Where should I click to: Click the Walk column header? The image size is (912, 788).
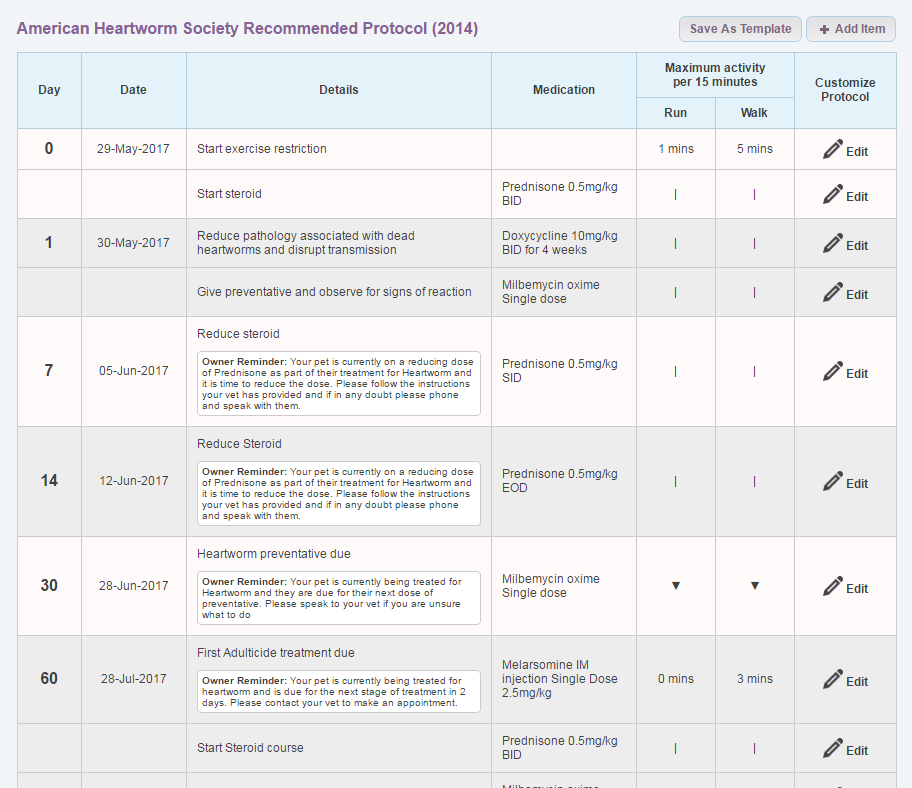(755, 113)
